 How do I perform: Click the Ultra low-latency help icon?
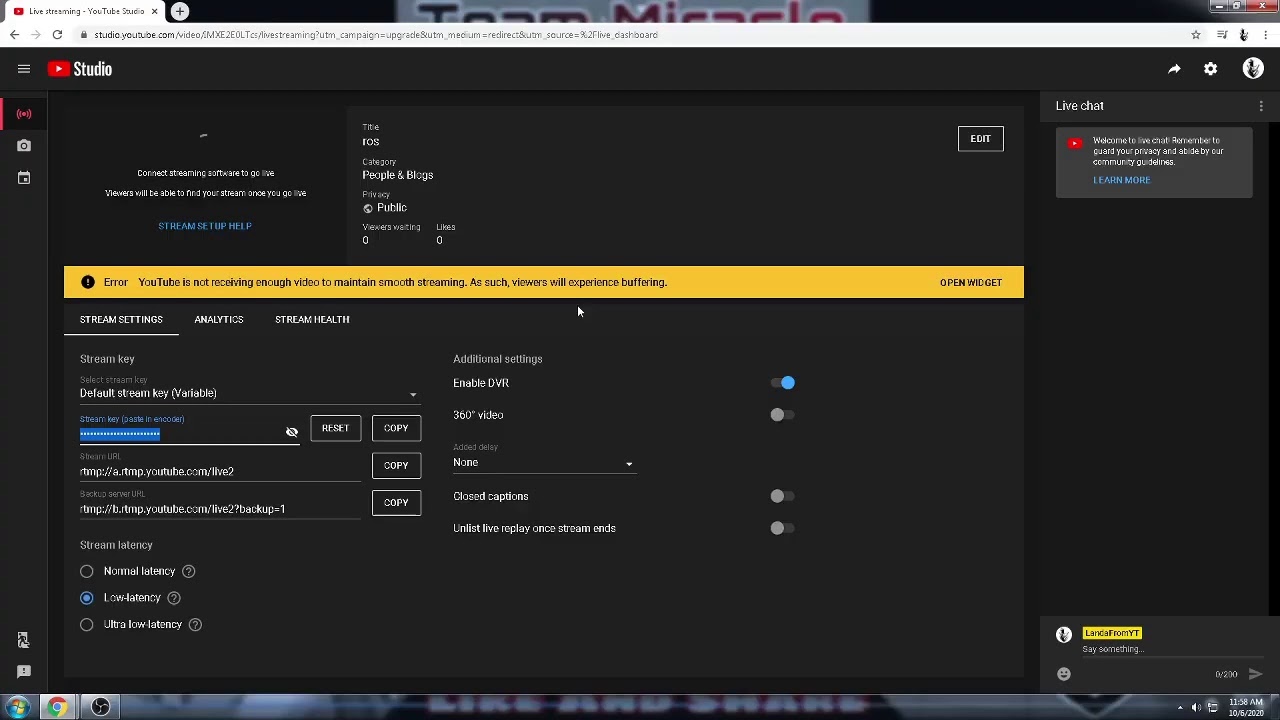coord(195,625)
